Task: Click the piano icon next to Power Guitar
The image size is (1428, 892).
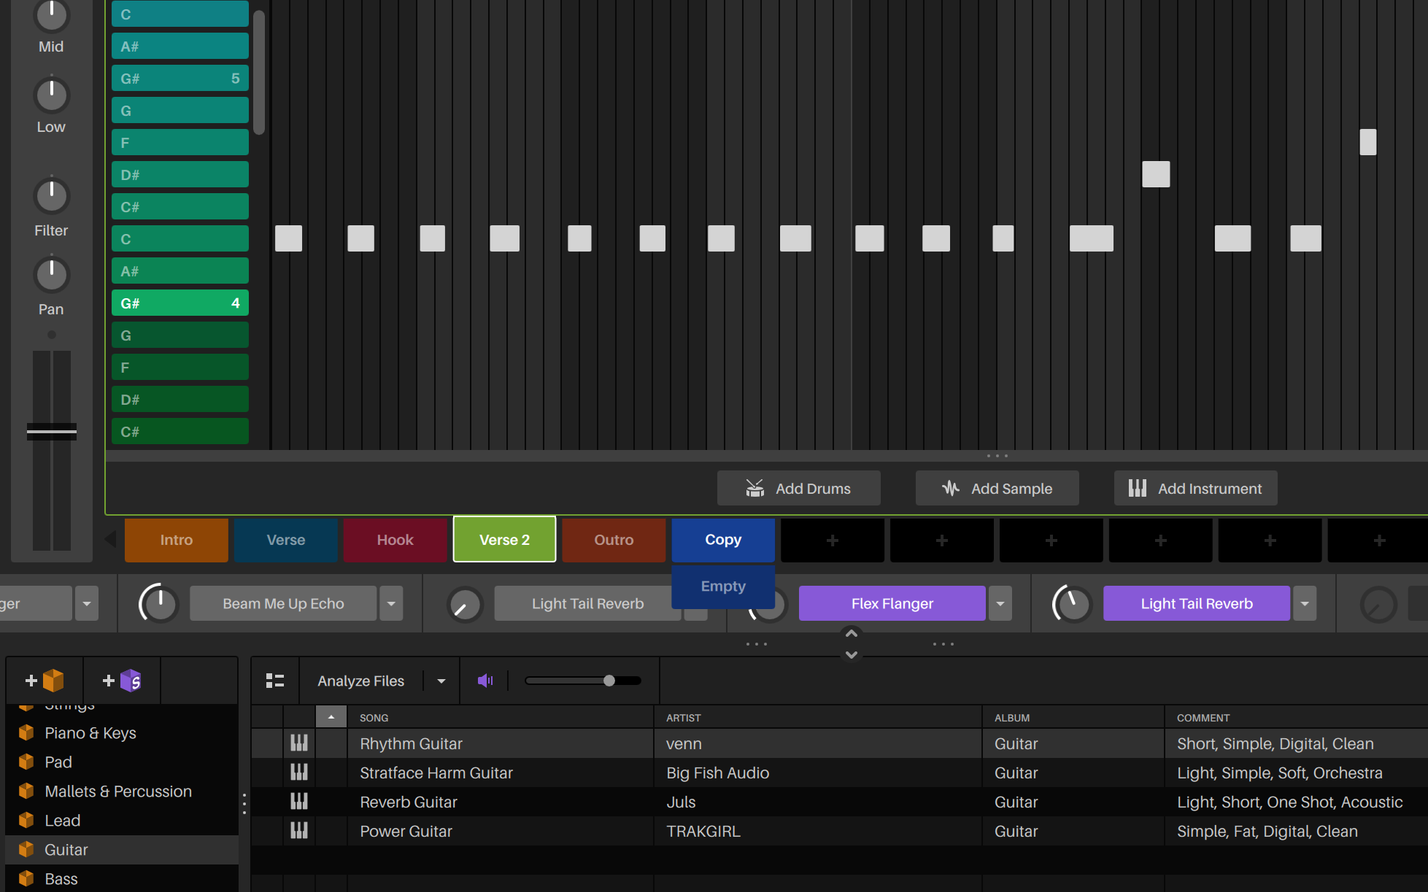Action: (298, 831)
